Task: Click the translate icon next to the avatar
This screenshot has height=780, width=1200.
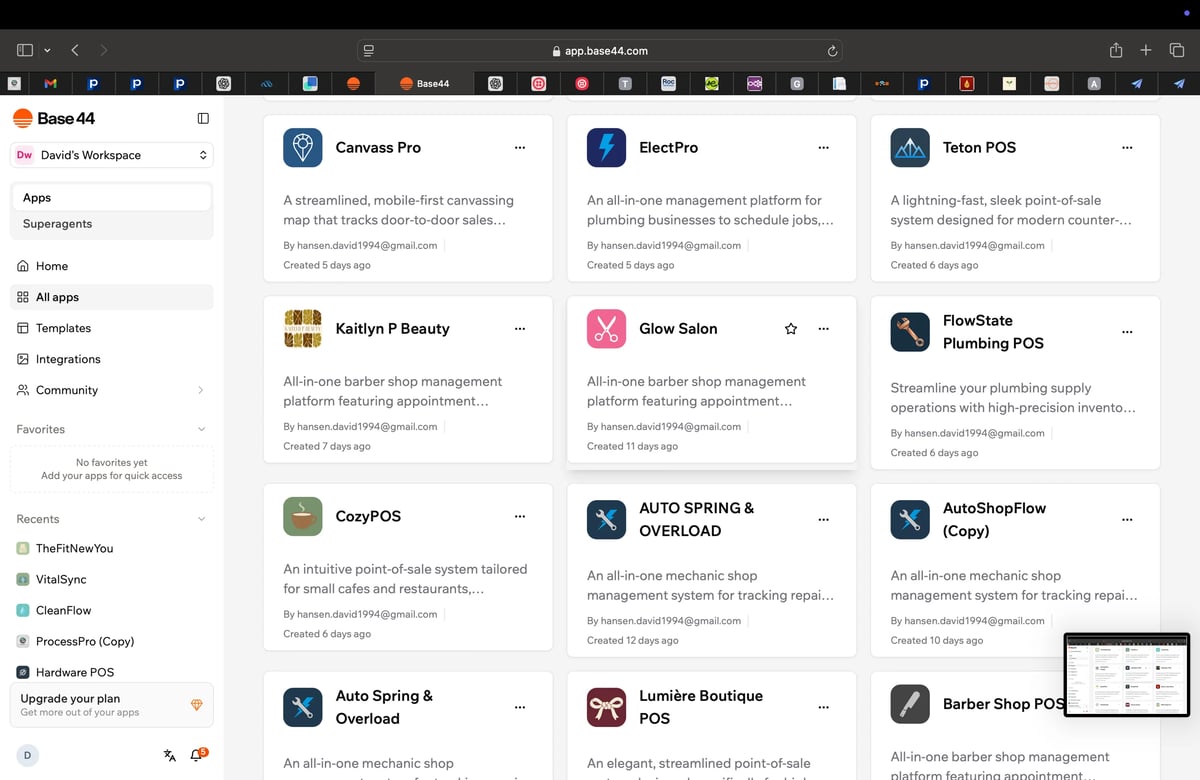Action: click(169, 755)
